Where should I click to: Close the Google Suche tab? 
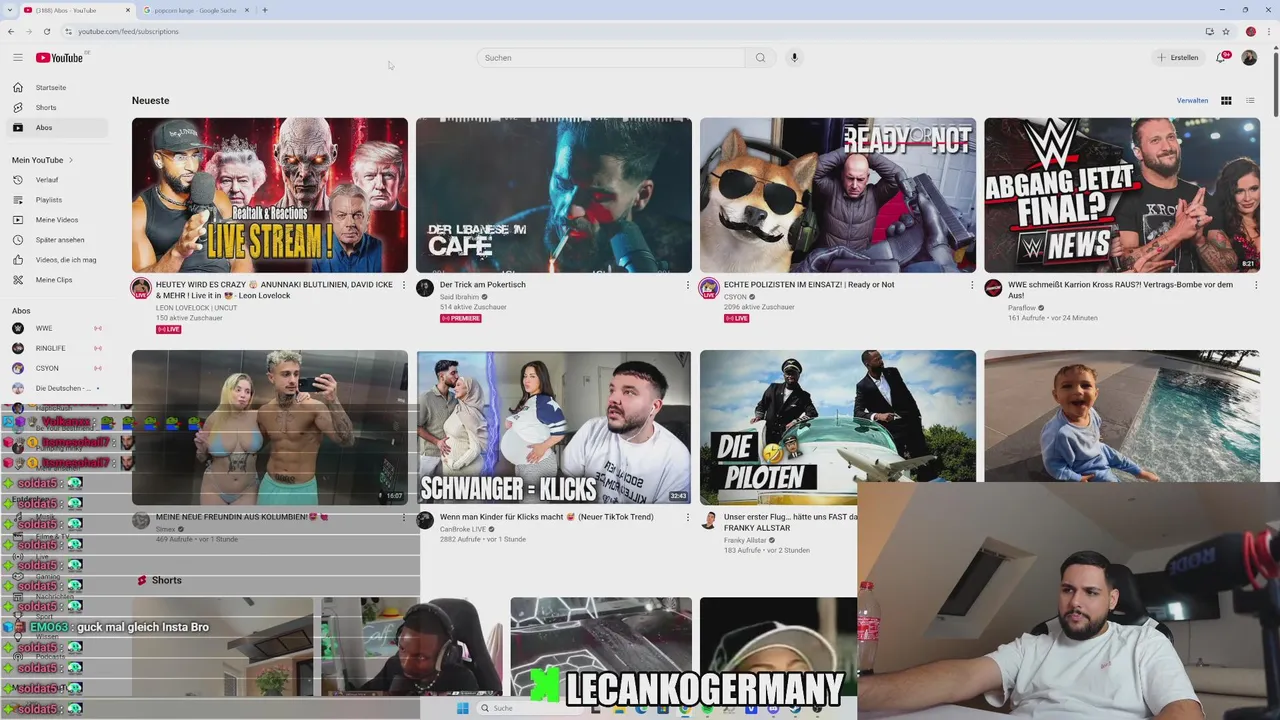247,10
